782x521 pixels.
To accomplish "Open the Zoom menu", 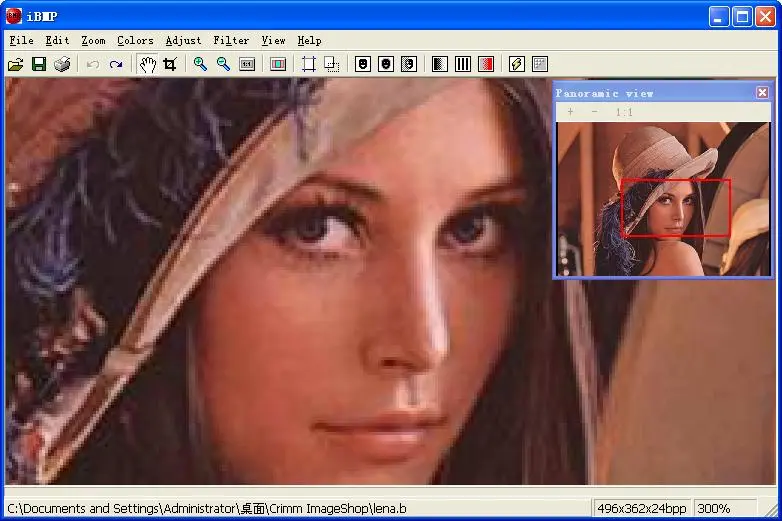I will tap(93, 40).
